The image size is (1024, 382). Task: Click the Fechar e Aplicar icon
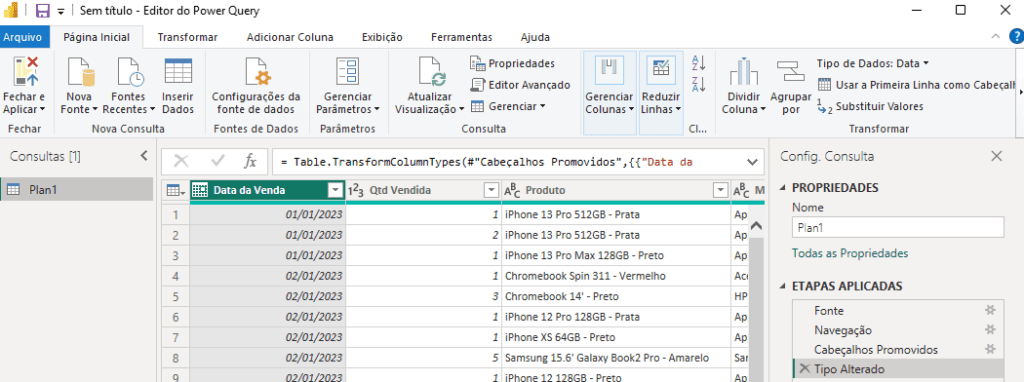click(x=25, y=71)
